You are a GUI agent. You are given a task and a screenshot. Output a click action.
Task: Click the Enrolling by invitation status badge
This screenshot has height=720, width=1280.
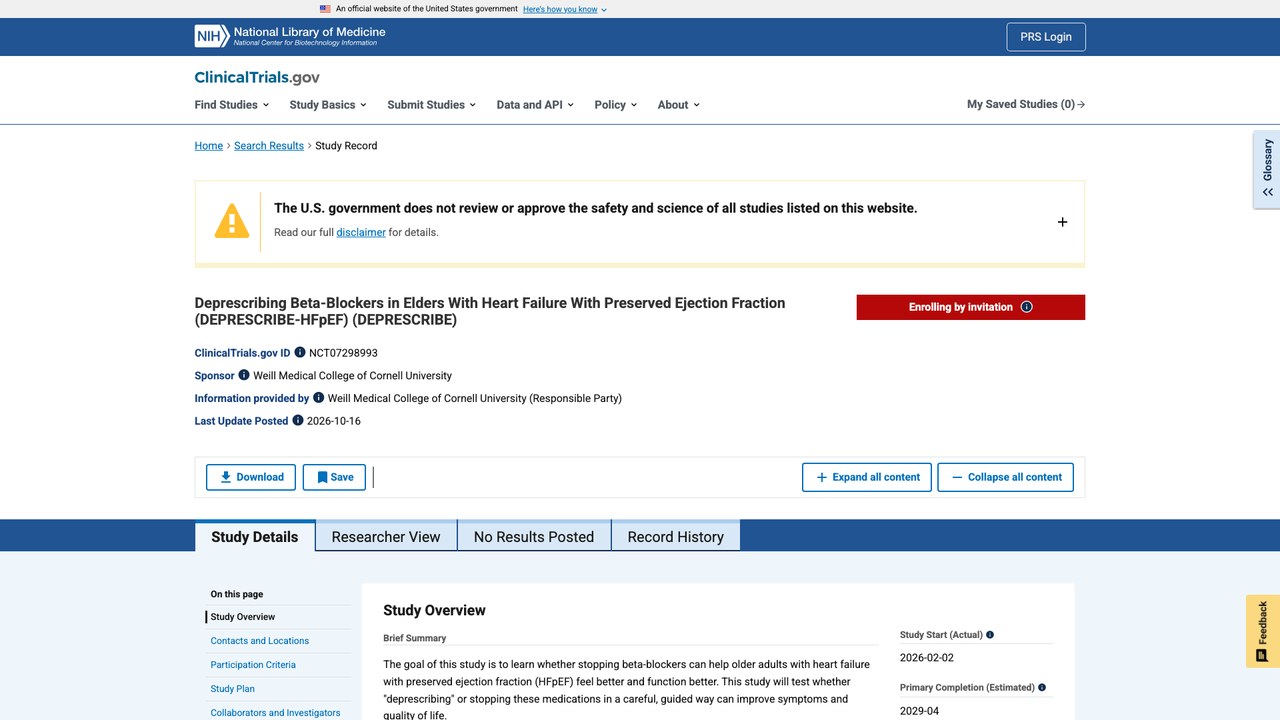[x=971, y=307]
